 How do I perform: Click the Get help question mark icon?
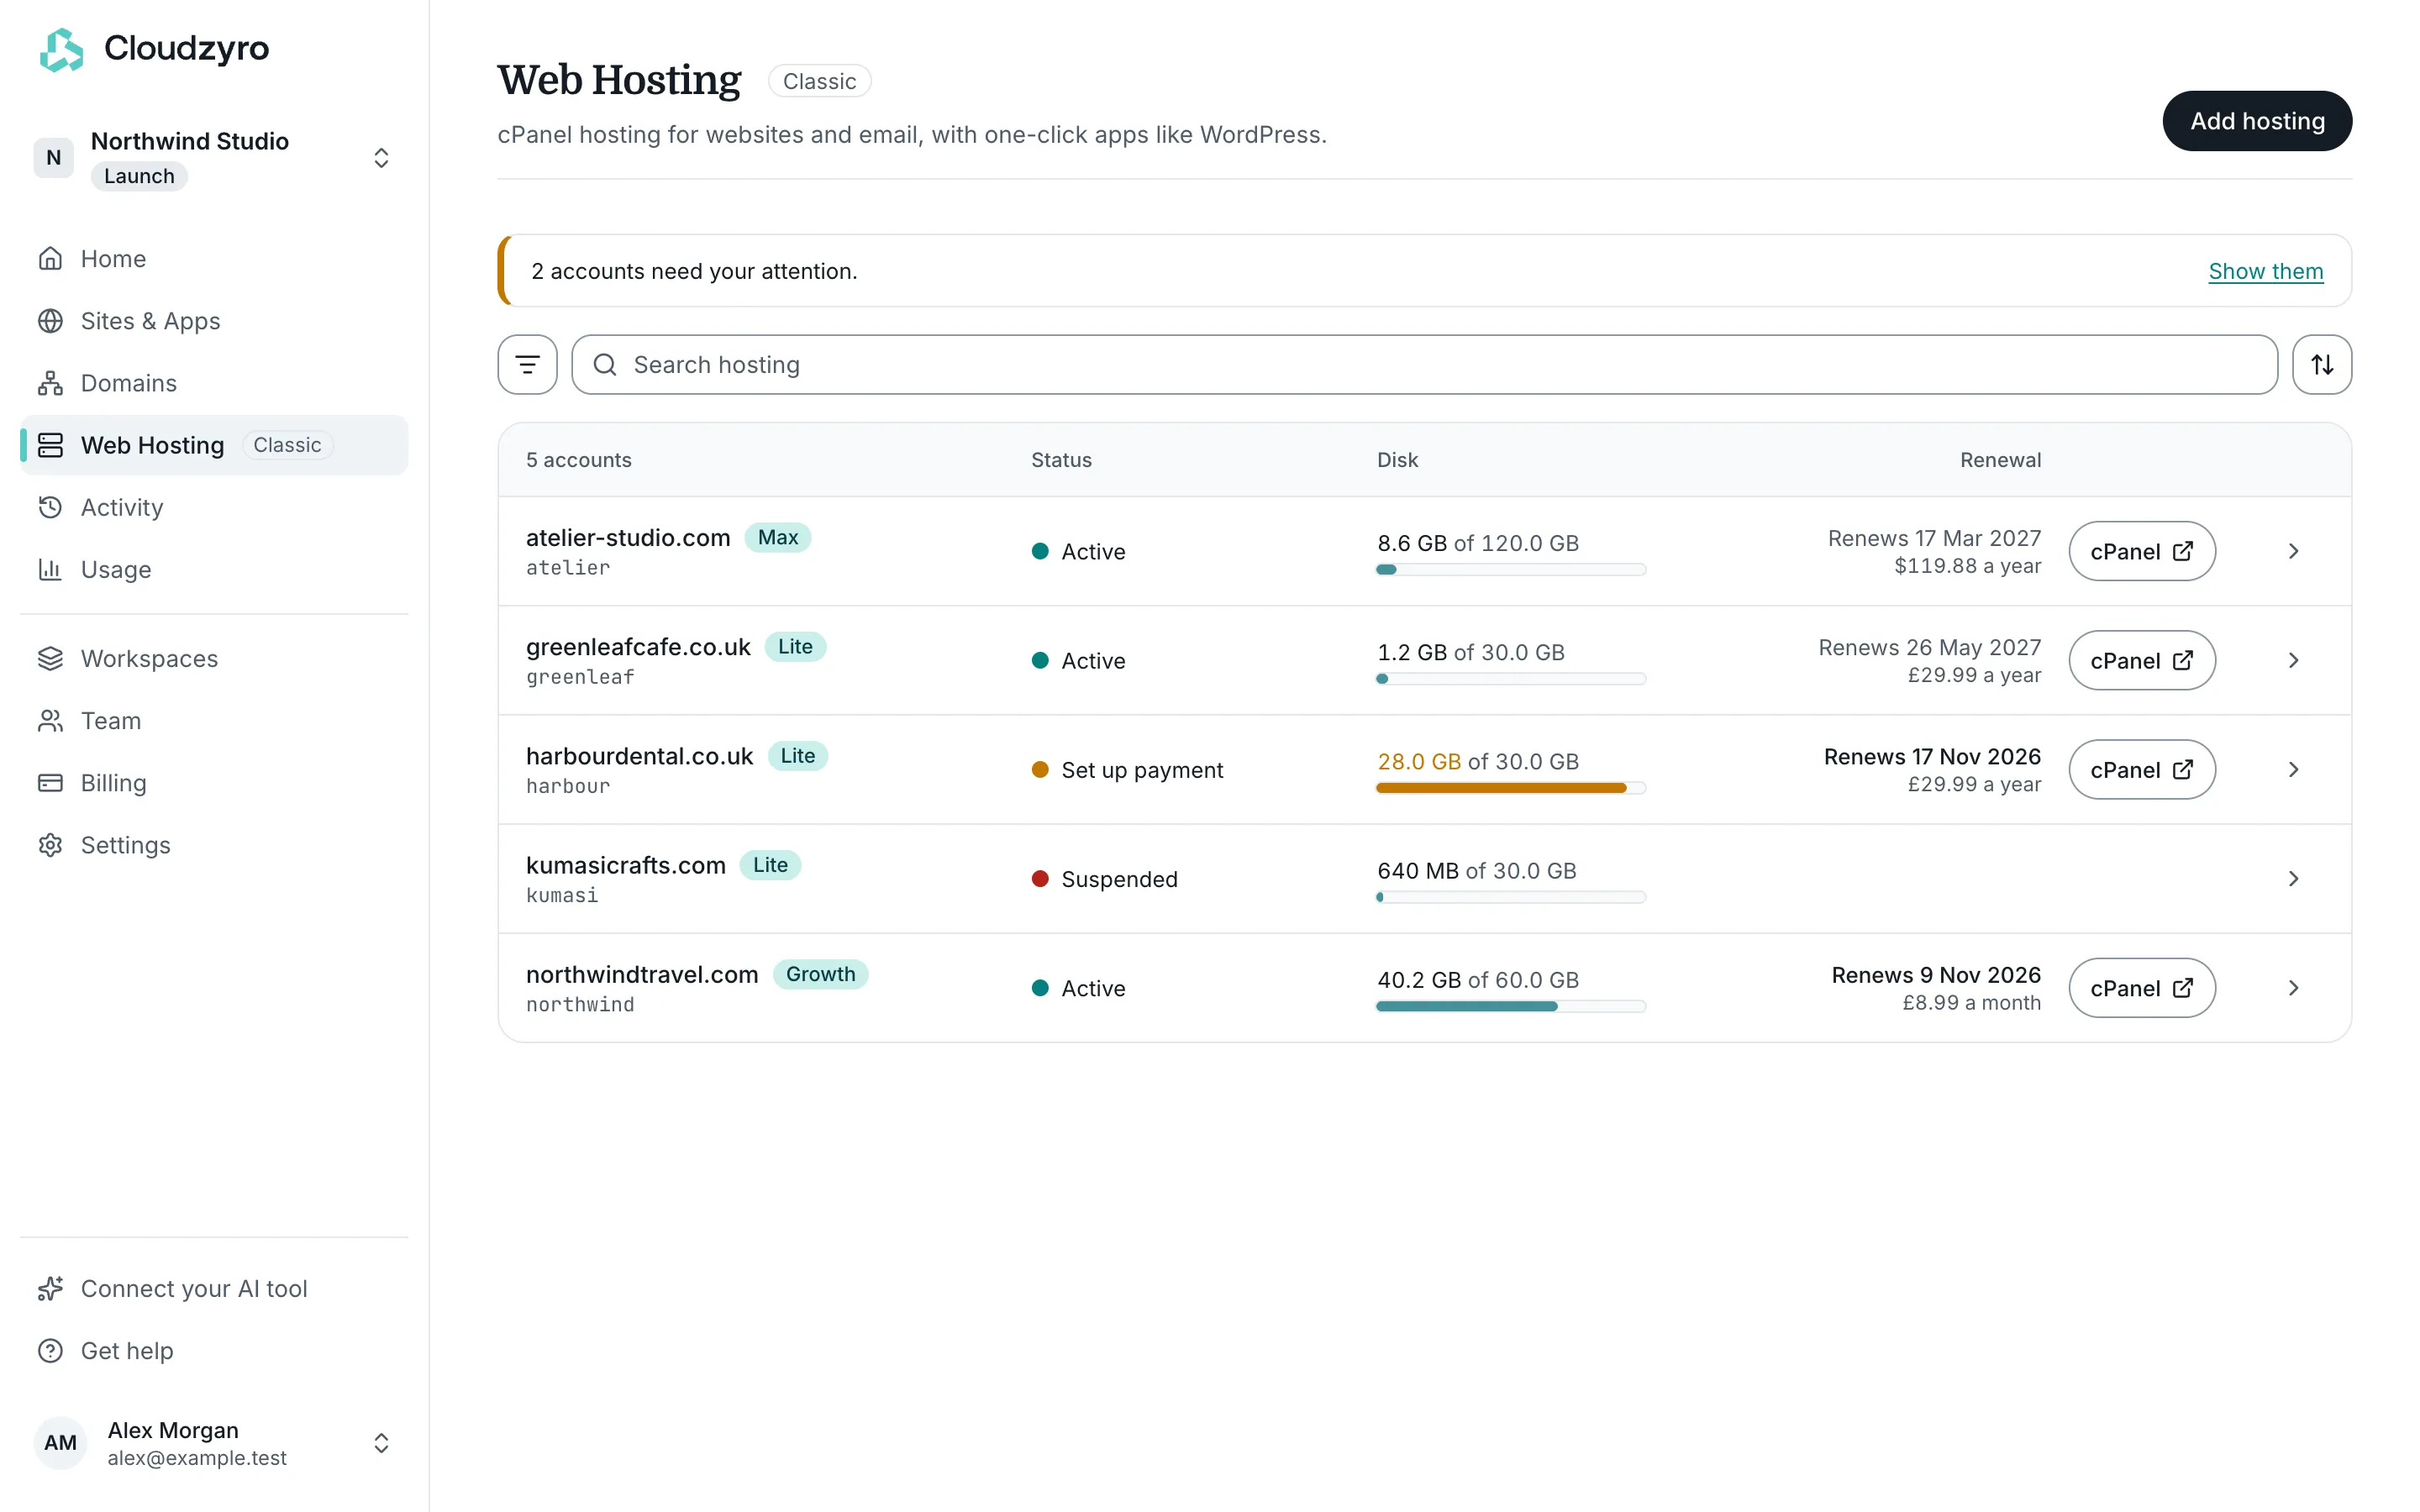(50, 1350)
